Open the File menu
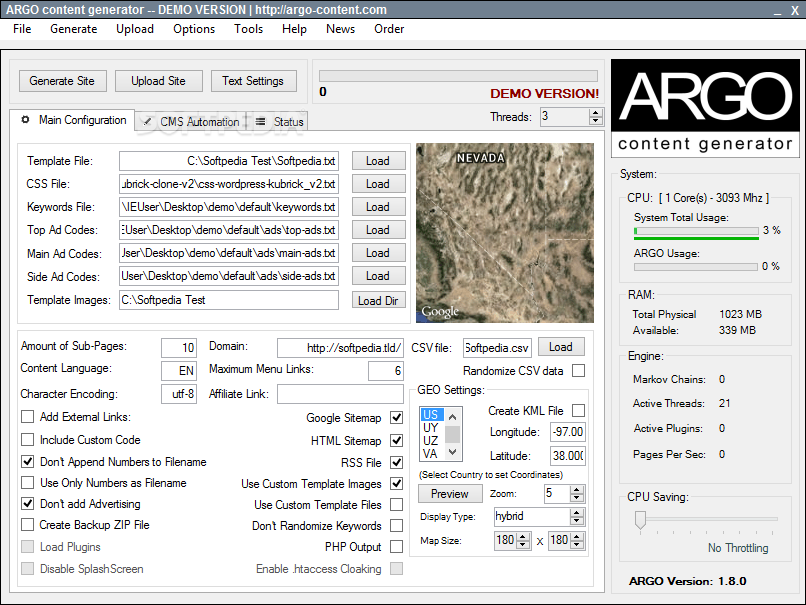Image resolution: width=806 pixels, height=605 pixels. tap(22, 29)
